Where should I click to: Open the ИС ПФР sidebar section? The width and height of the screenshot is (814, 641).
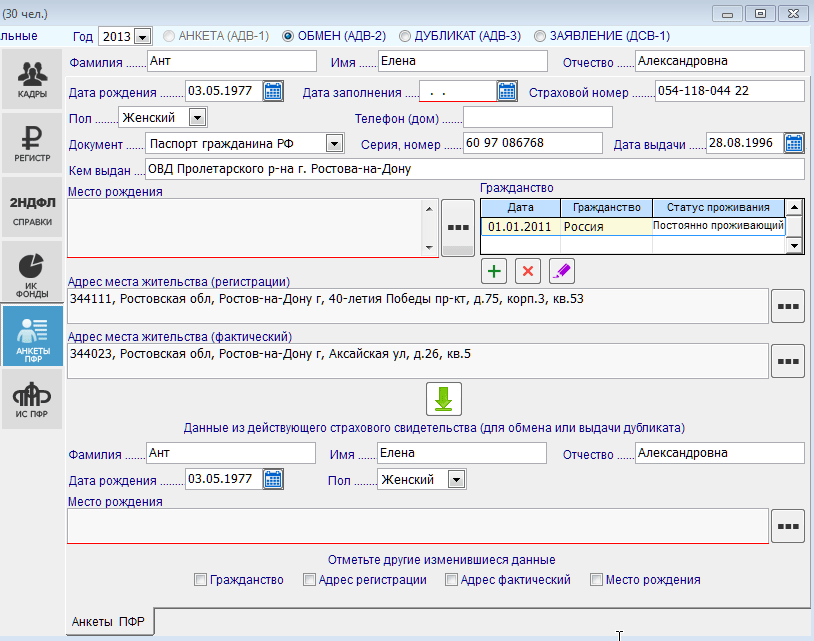coord(32,399)
